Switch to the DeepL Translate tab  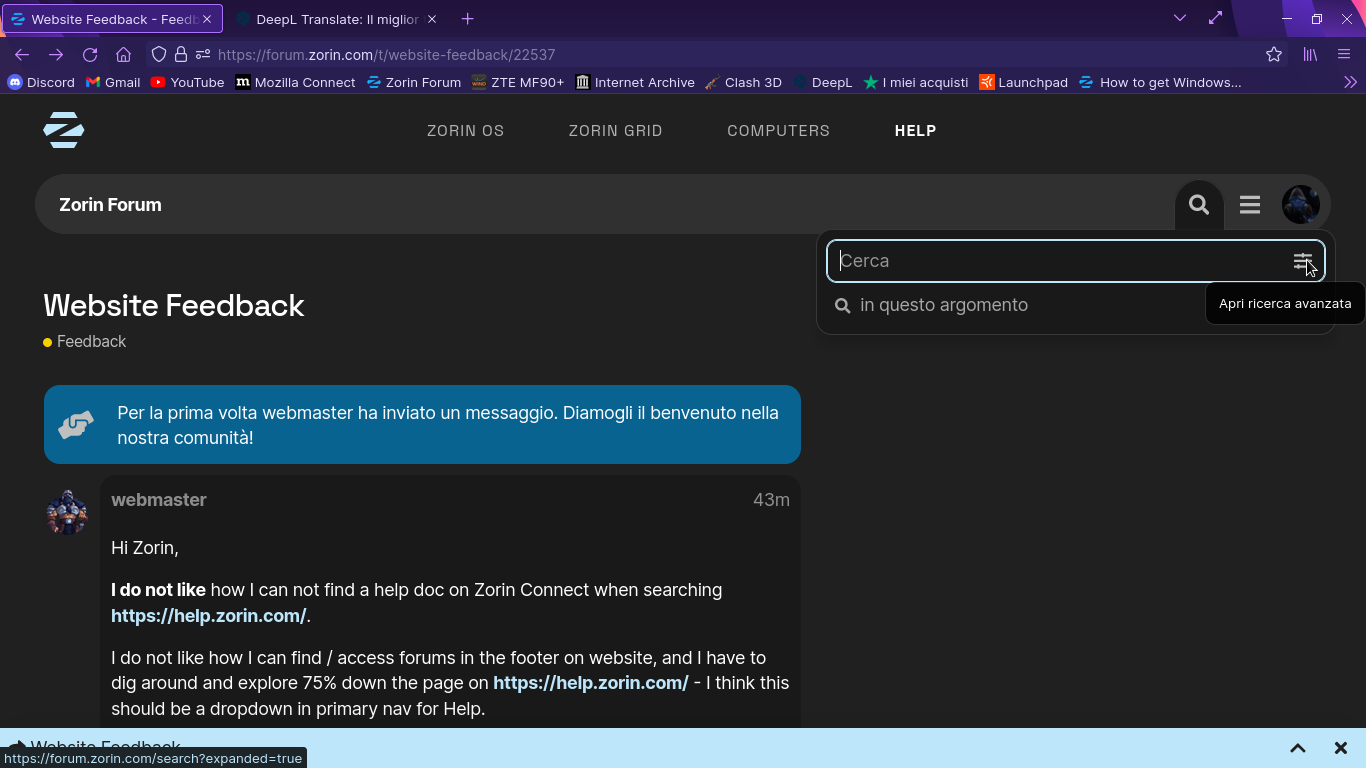pos(337,19)
